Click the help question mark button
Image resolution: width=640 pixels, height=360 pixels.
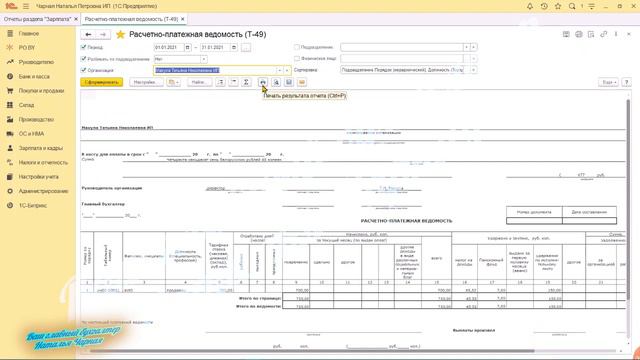[626, 82]
